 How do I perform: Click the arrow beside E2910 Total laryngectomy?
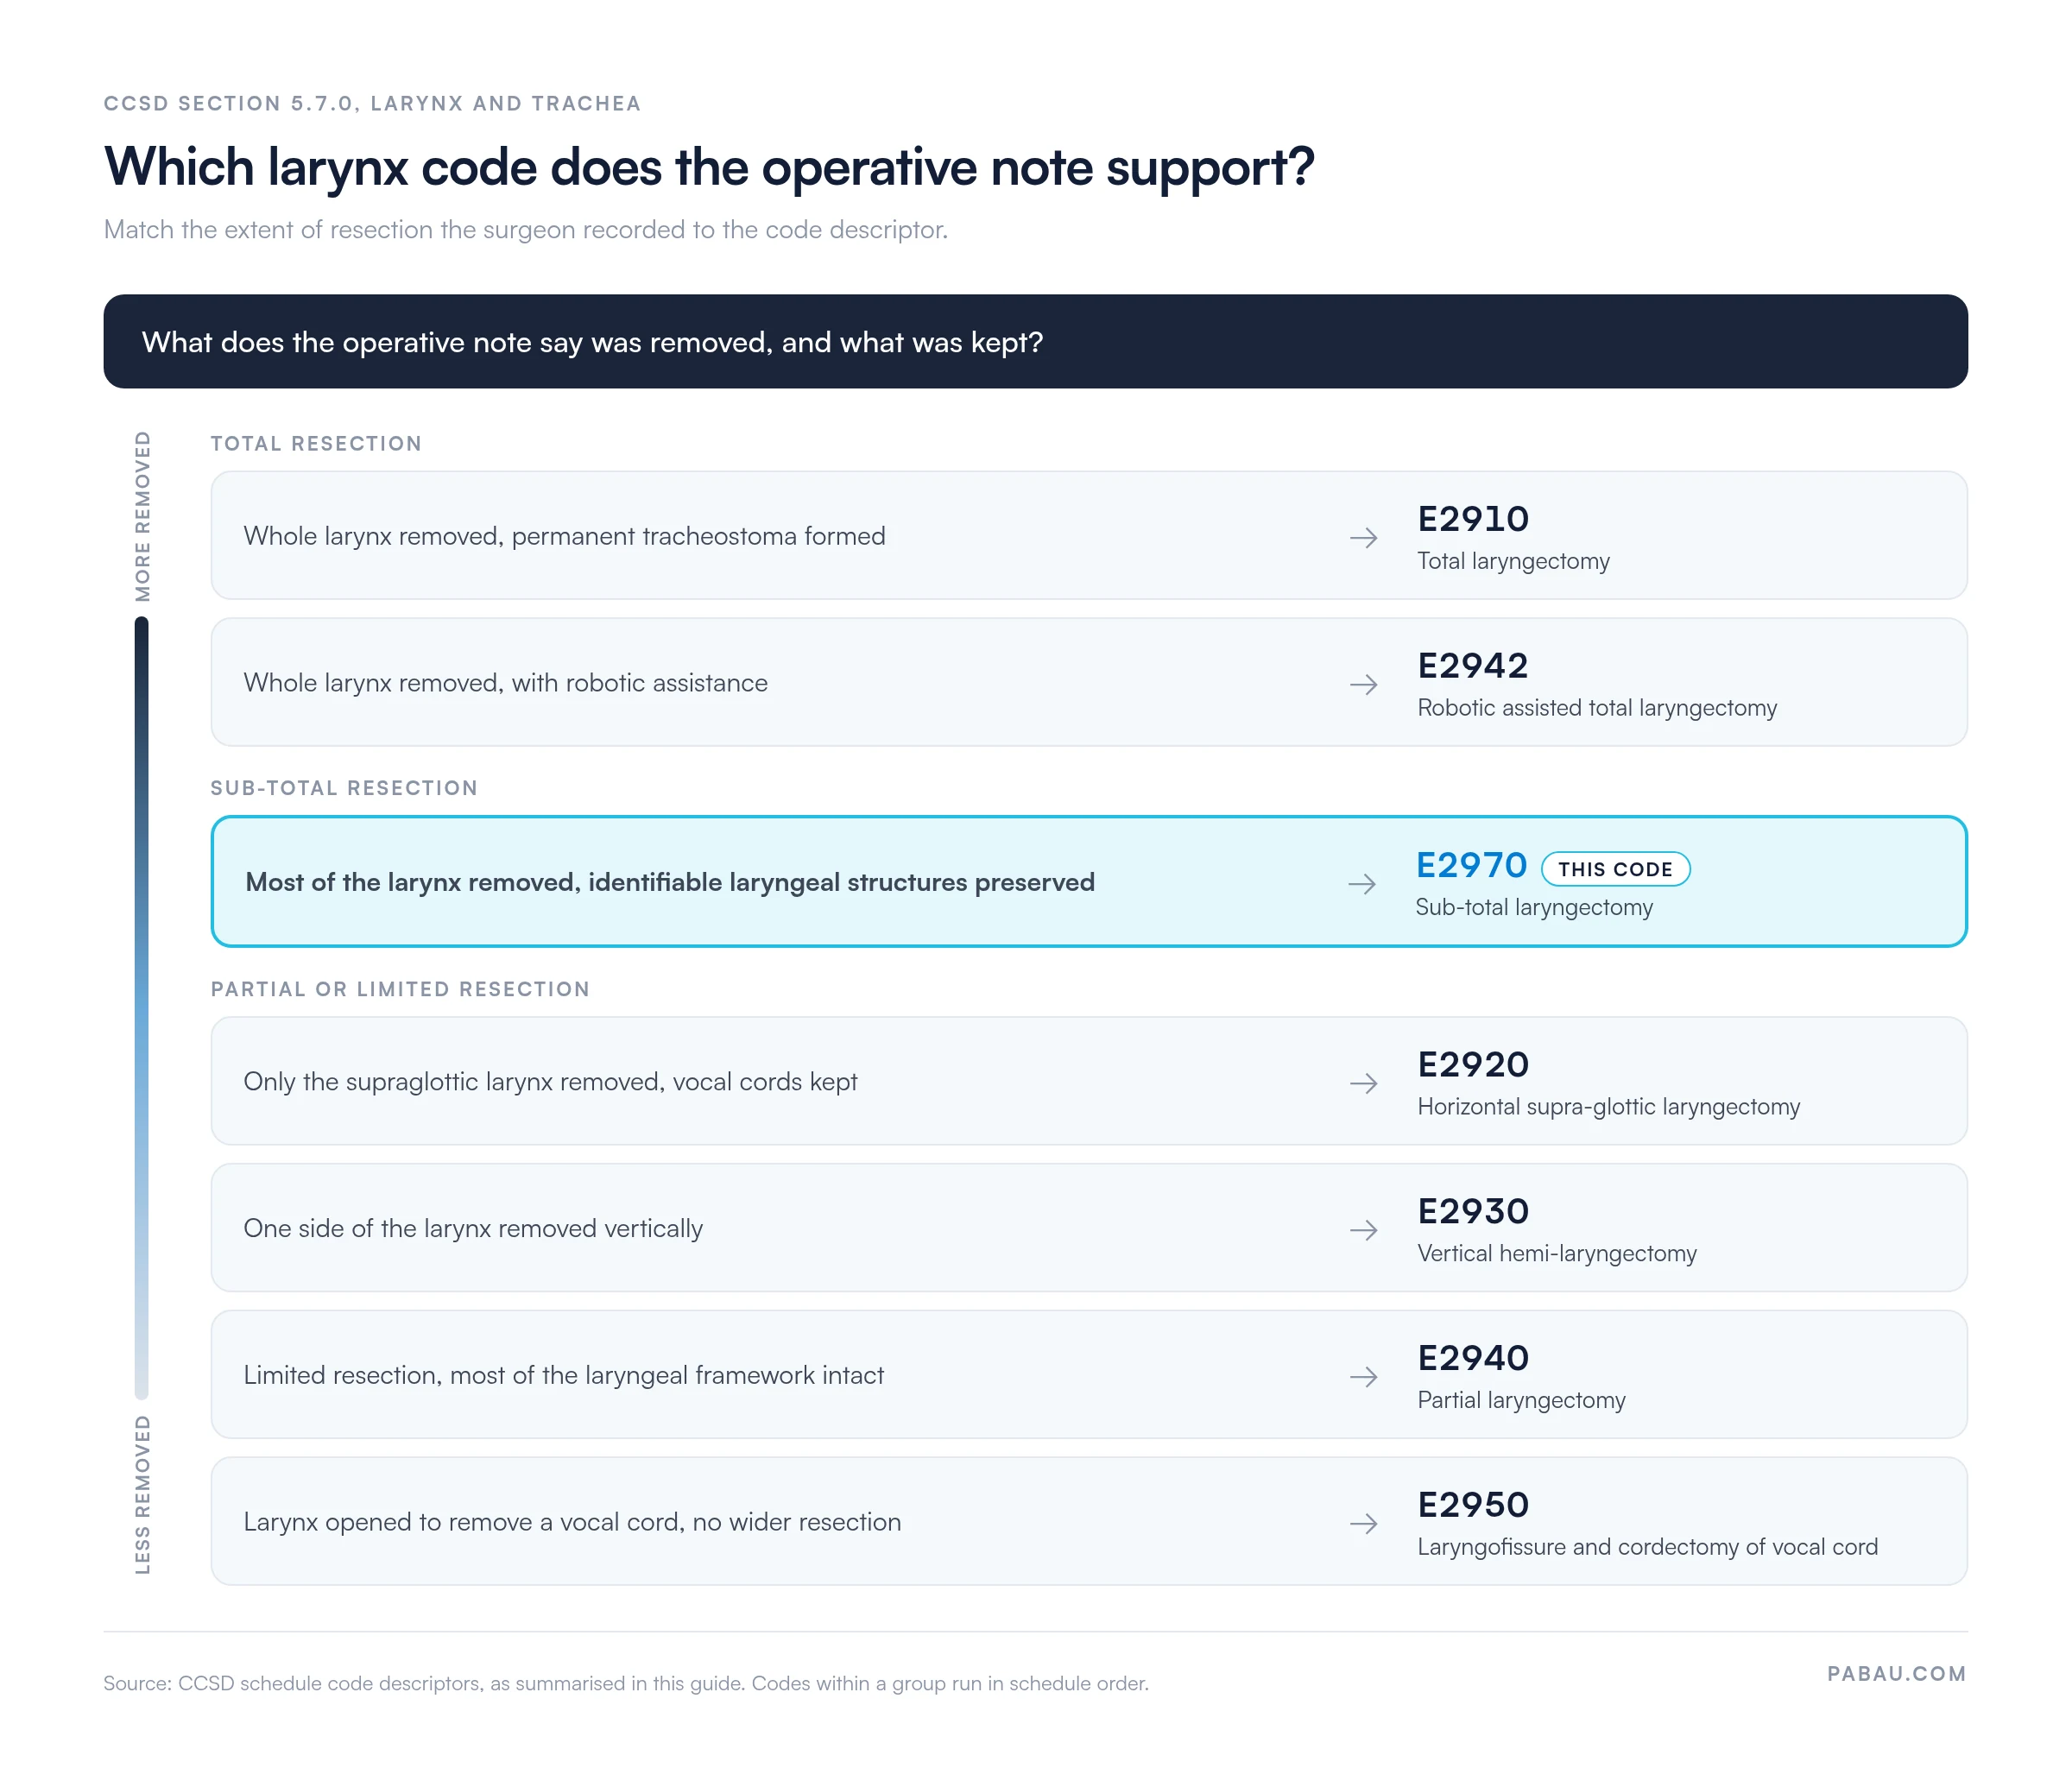pyautogui.click(x=1363, y=538)
